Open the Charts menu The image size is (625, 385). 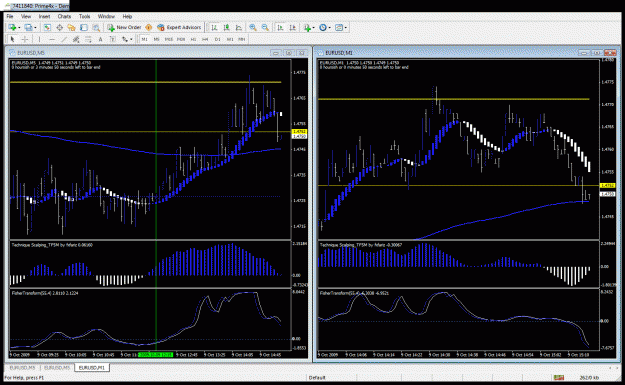tap(64, 16)
